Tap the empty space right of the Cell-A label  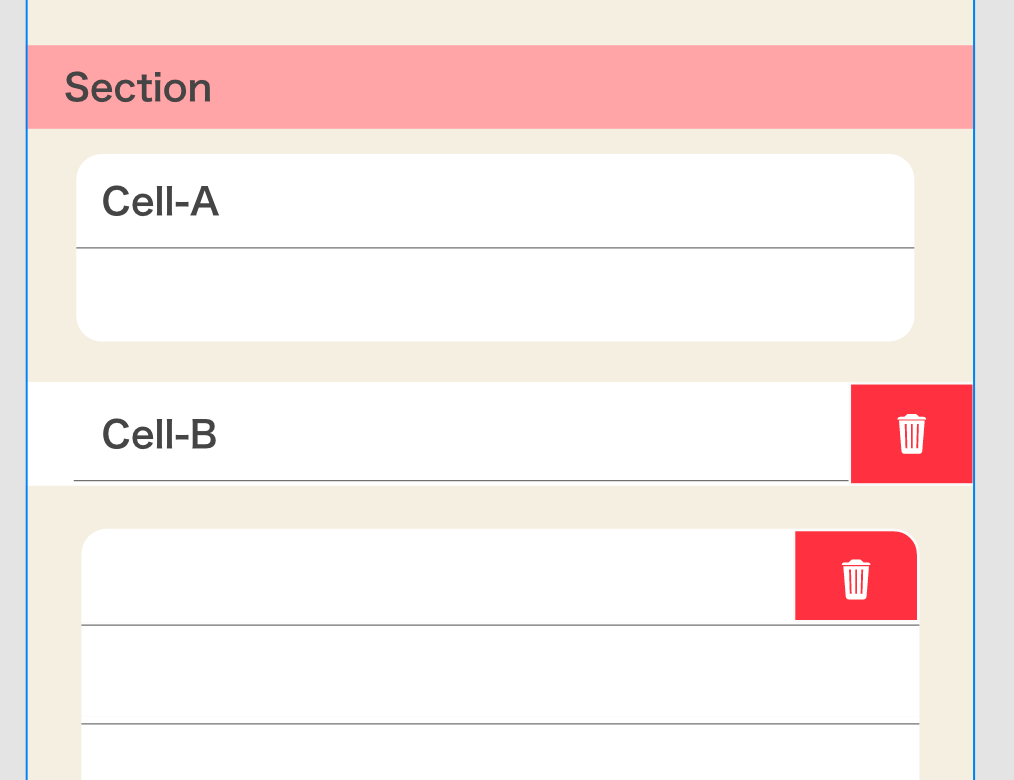pyautogui.click(x=560, y=202)
